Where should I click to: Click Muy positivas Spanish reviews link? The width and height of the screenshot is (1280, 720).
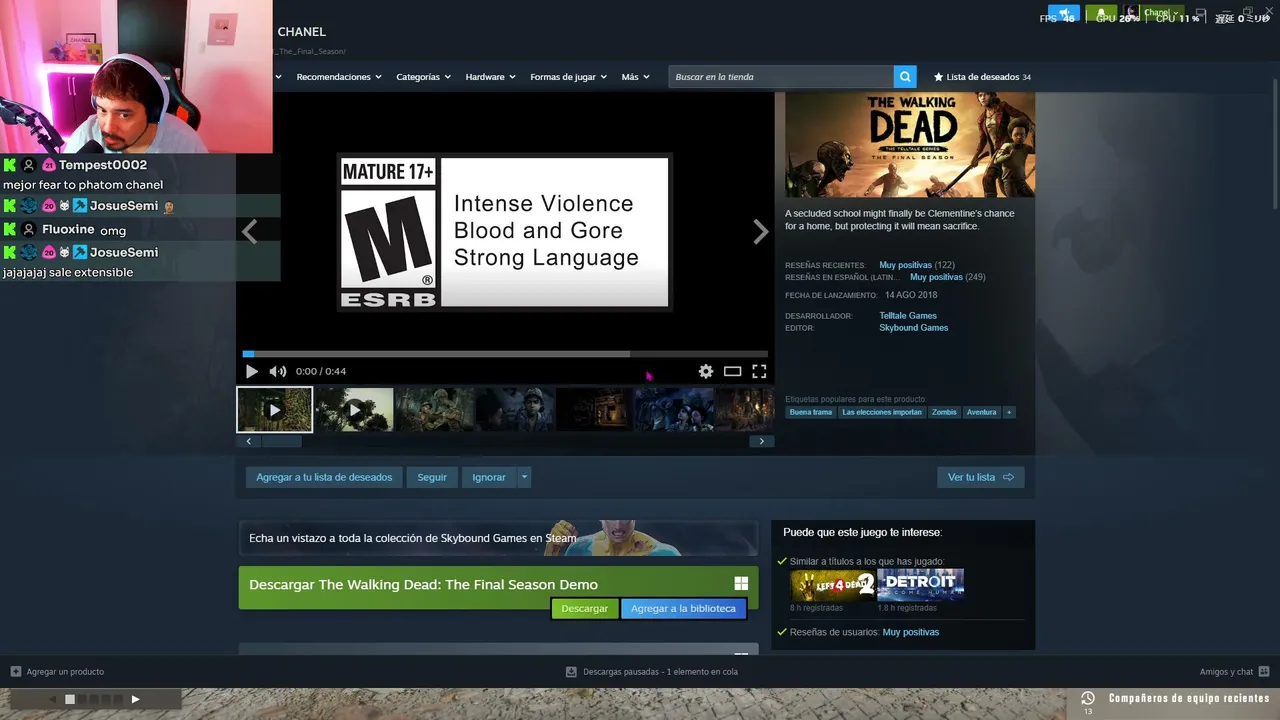(x=936, y=277)
